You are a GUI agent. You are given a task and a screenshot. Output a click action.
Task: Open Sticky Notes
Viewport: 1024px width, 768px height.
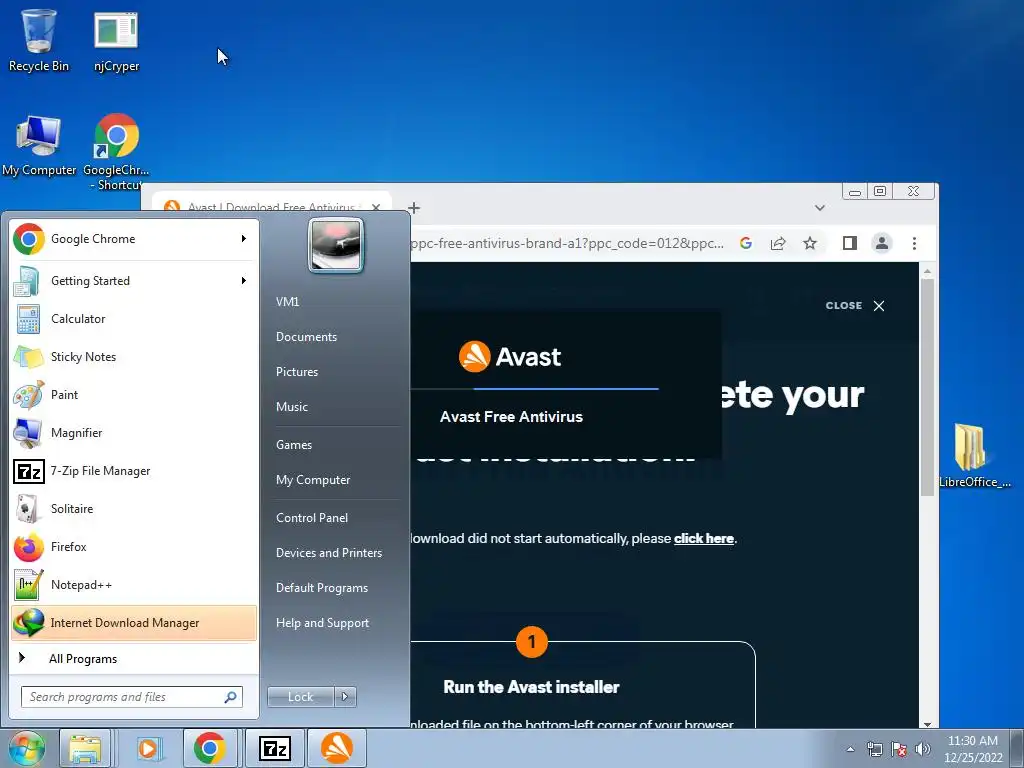pos(134,357)
